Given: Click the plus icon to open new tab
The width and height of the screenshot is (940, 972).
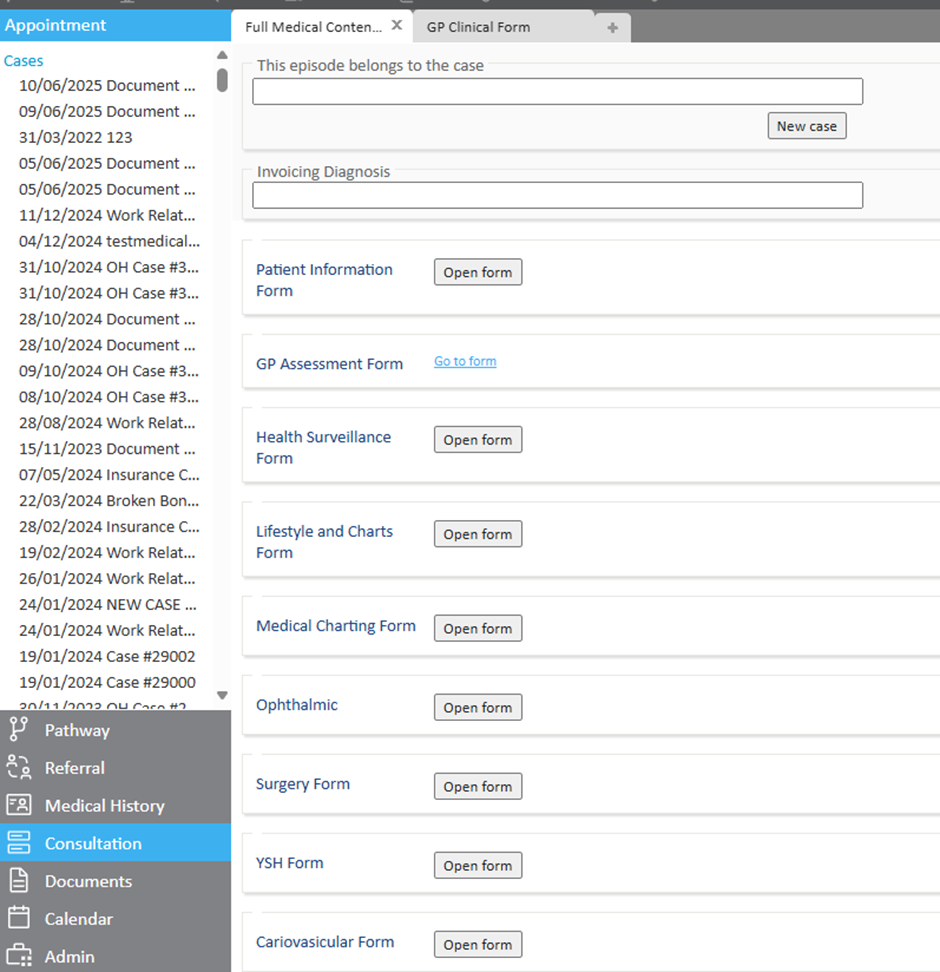Looking at the screenshot, I should point(611,29).
